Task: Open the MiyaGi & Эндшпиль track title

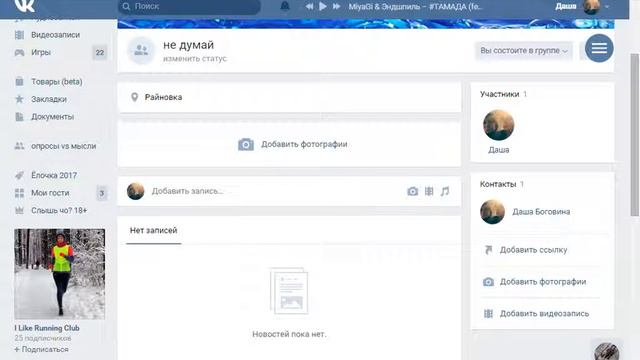Action: click(415, 6)
